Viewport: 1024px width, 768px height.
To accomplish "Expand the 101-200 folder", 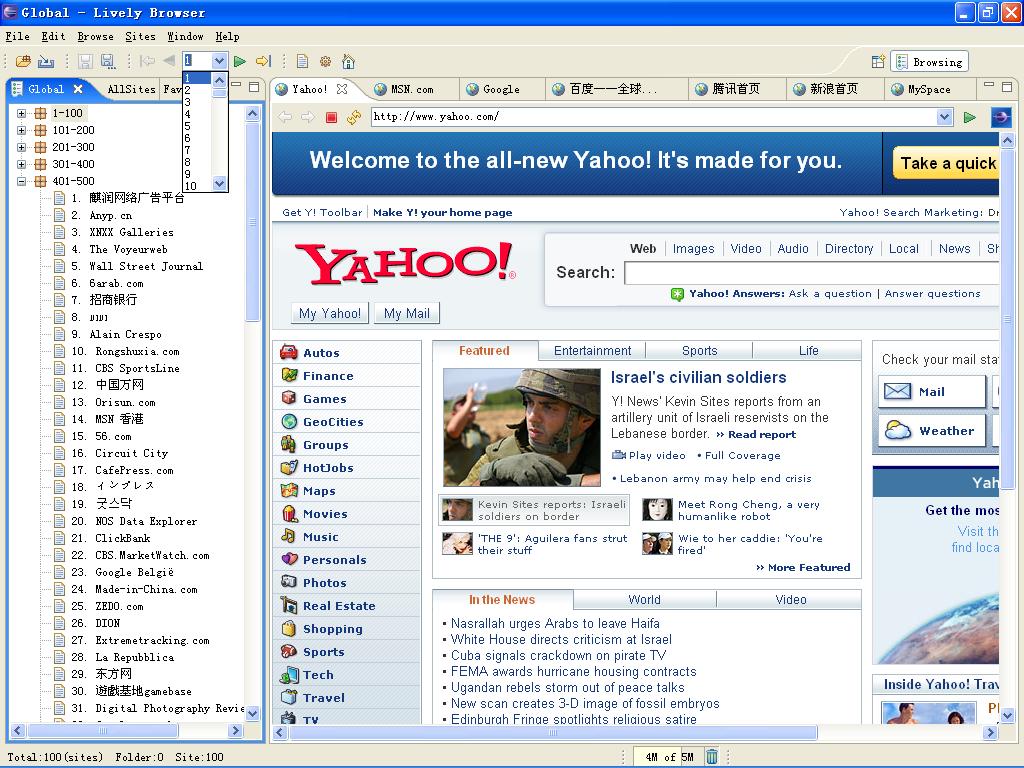I will [22, 130].
